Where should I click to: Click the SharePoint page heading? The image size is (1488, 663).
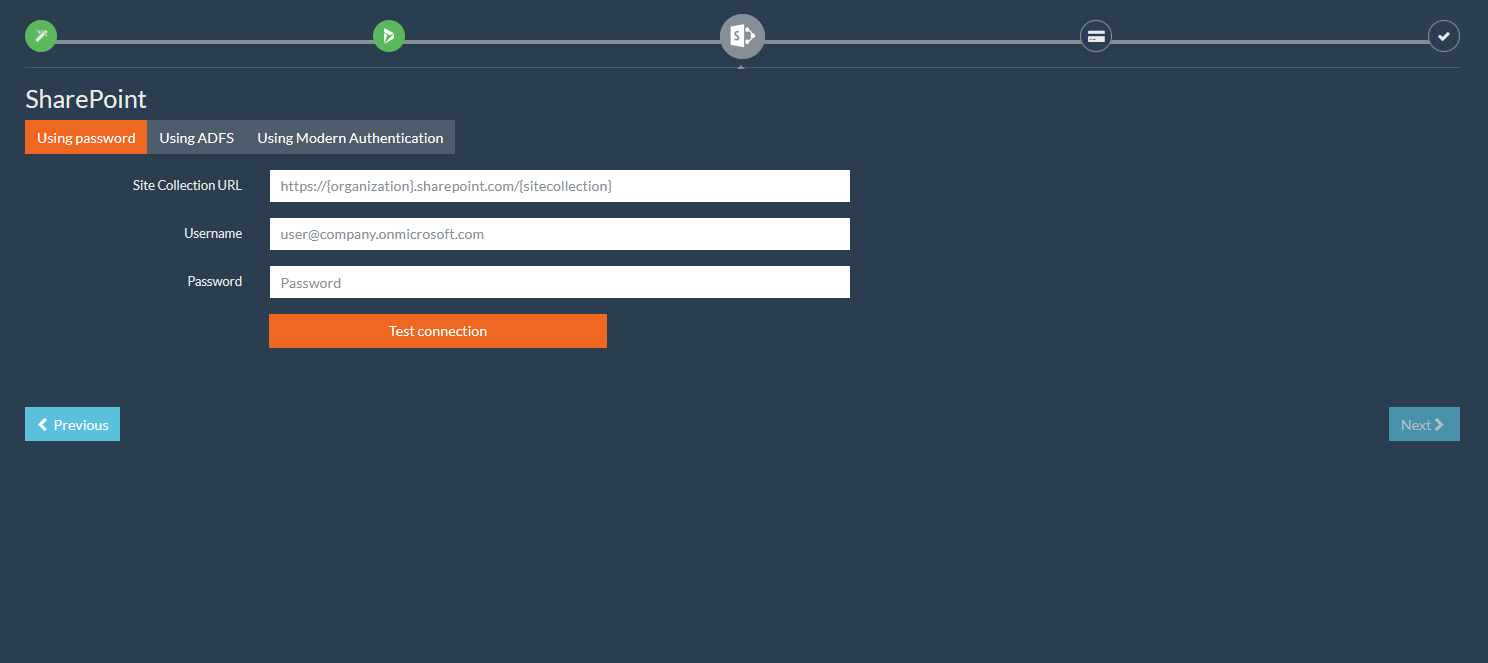pos(86,99)
